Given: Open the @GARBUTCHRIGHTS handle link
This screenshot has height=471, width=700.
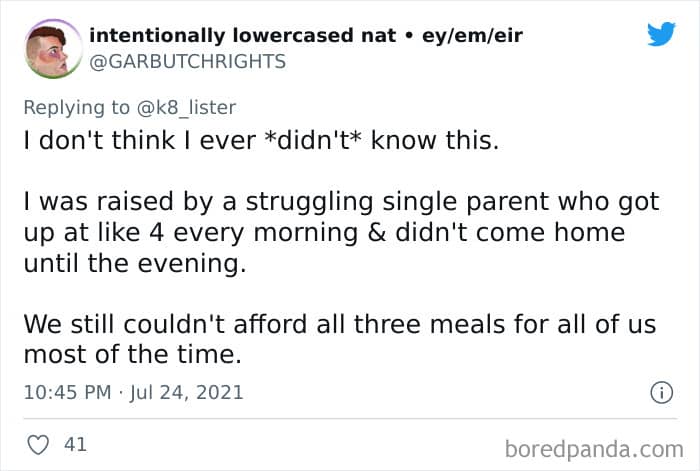Looking at the screenshot, I should [x=187, y=62].
